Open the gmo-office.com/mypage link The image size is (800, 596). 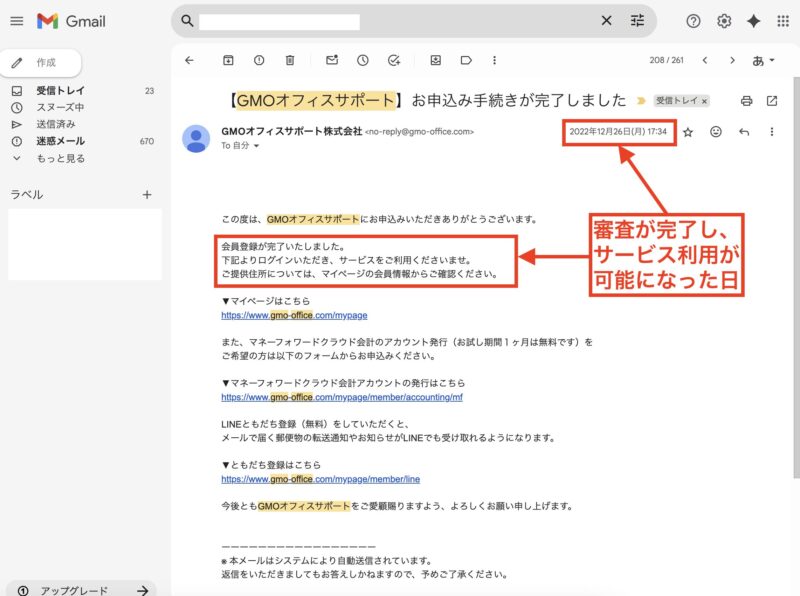point(294,315)
